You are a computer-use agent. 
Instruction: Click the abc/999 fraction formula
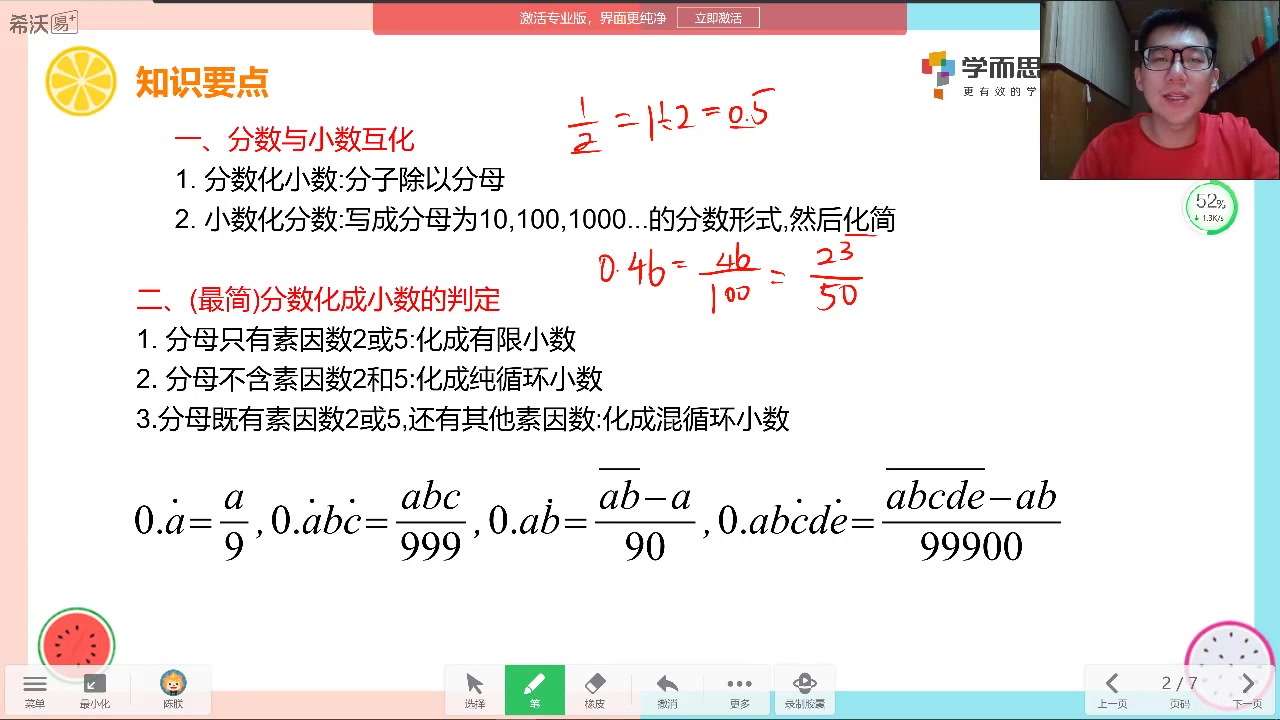(x=431, y=522)
